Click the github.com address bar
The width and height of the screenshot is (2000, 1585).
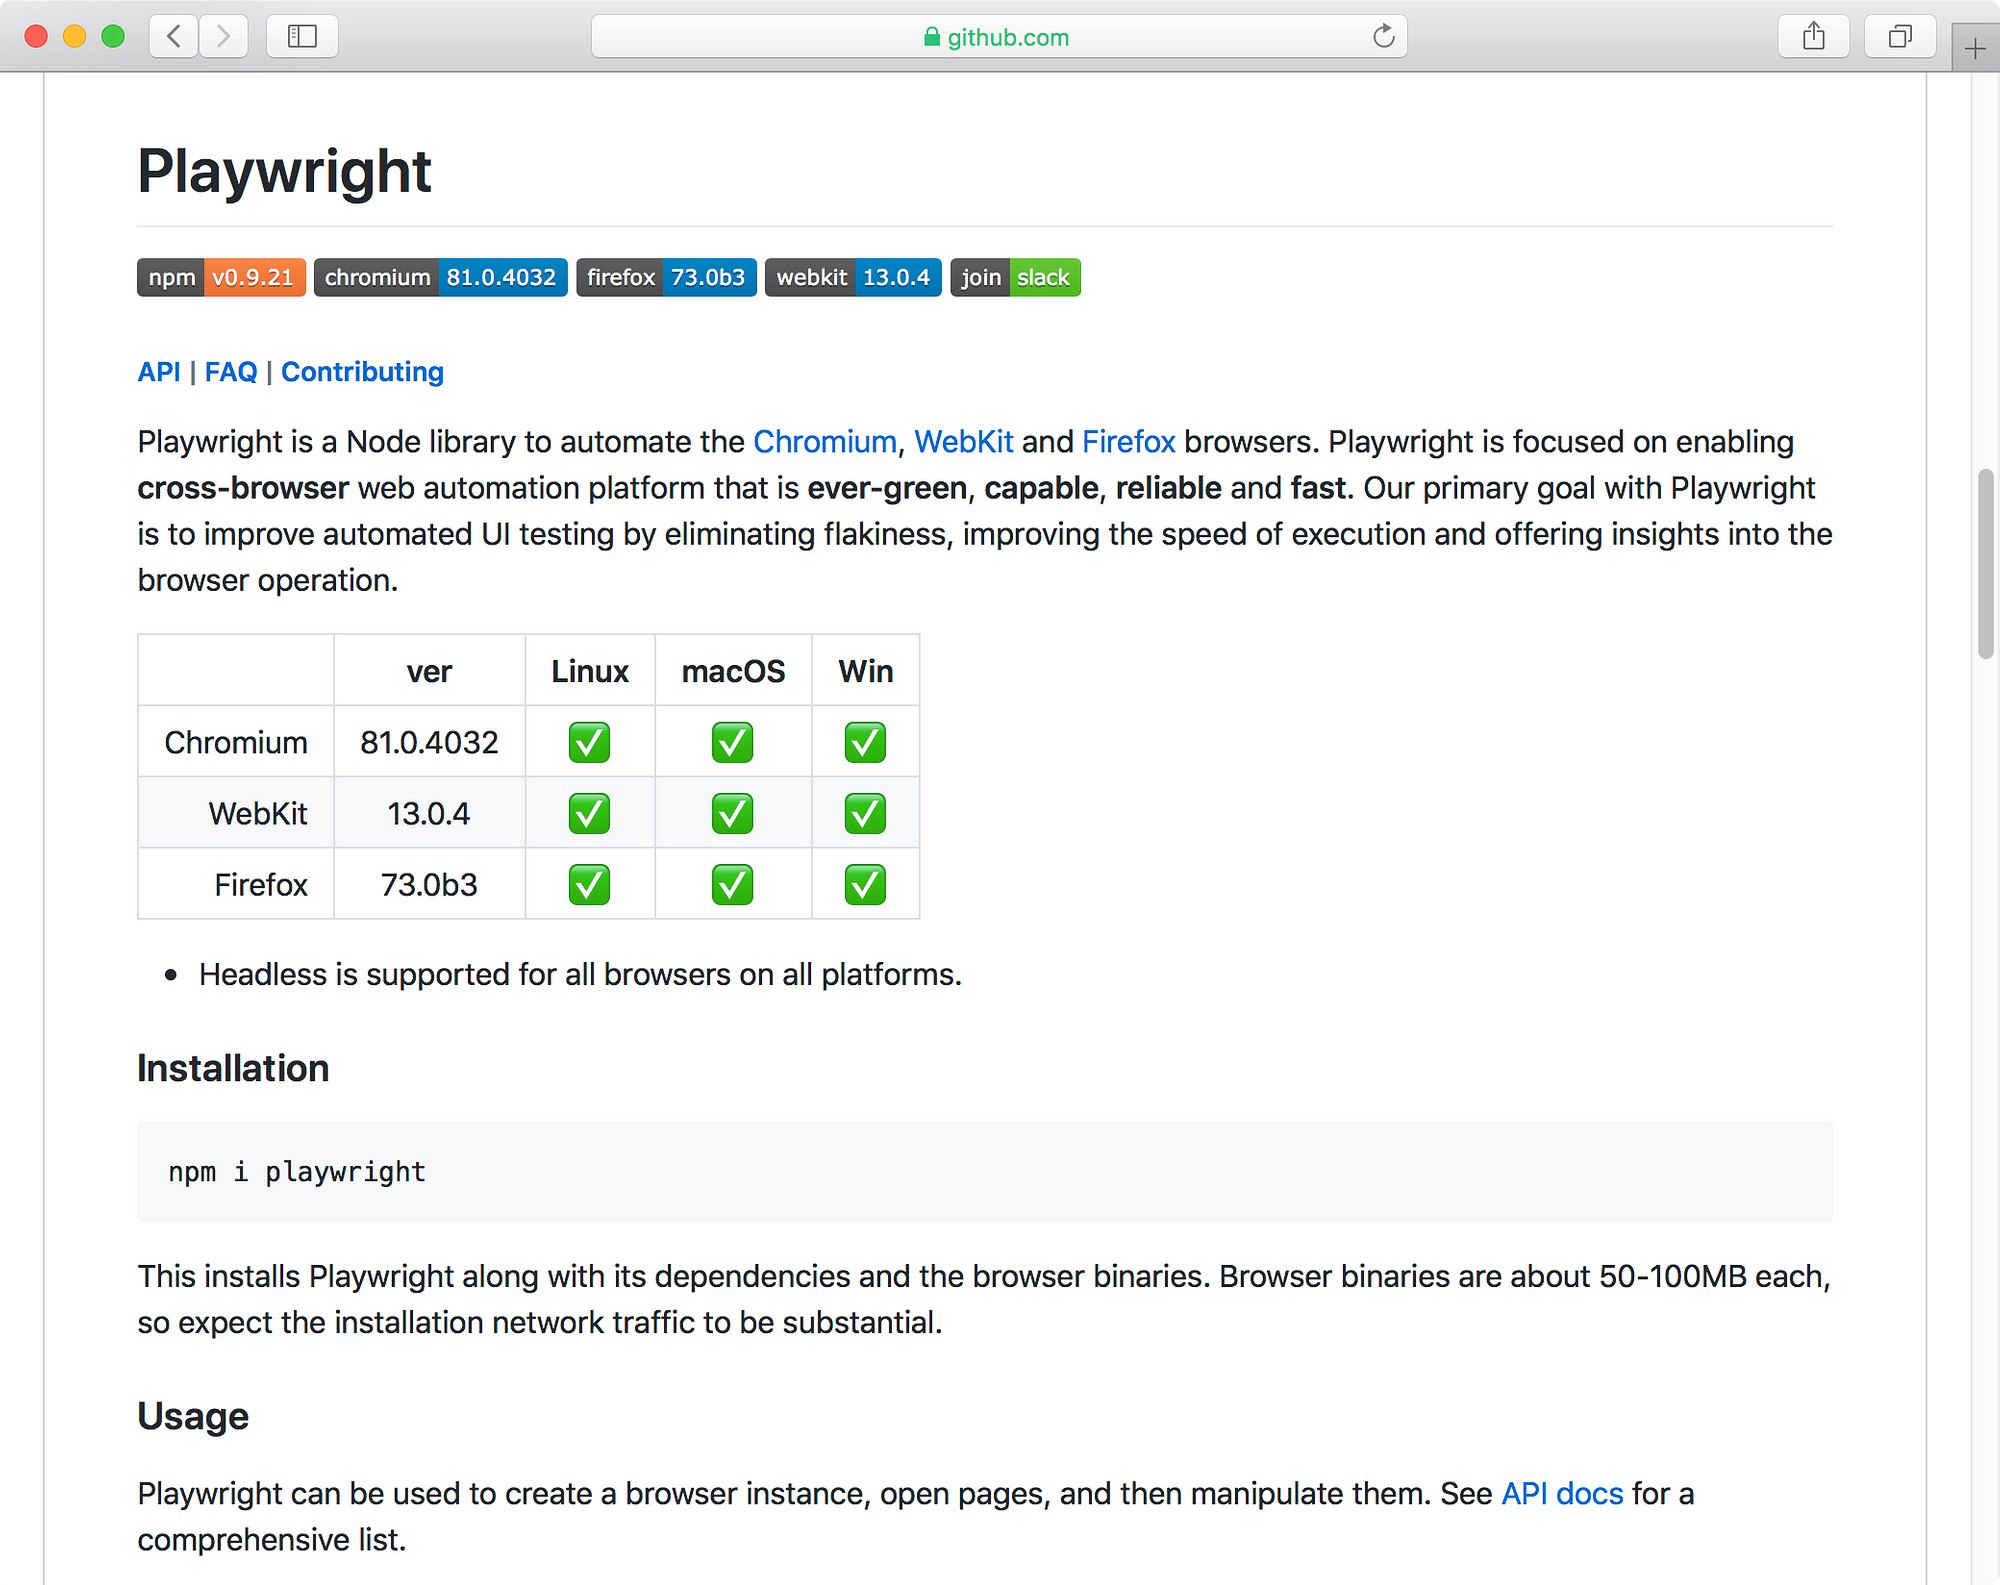(x=999, y=37)
